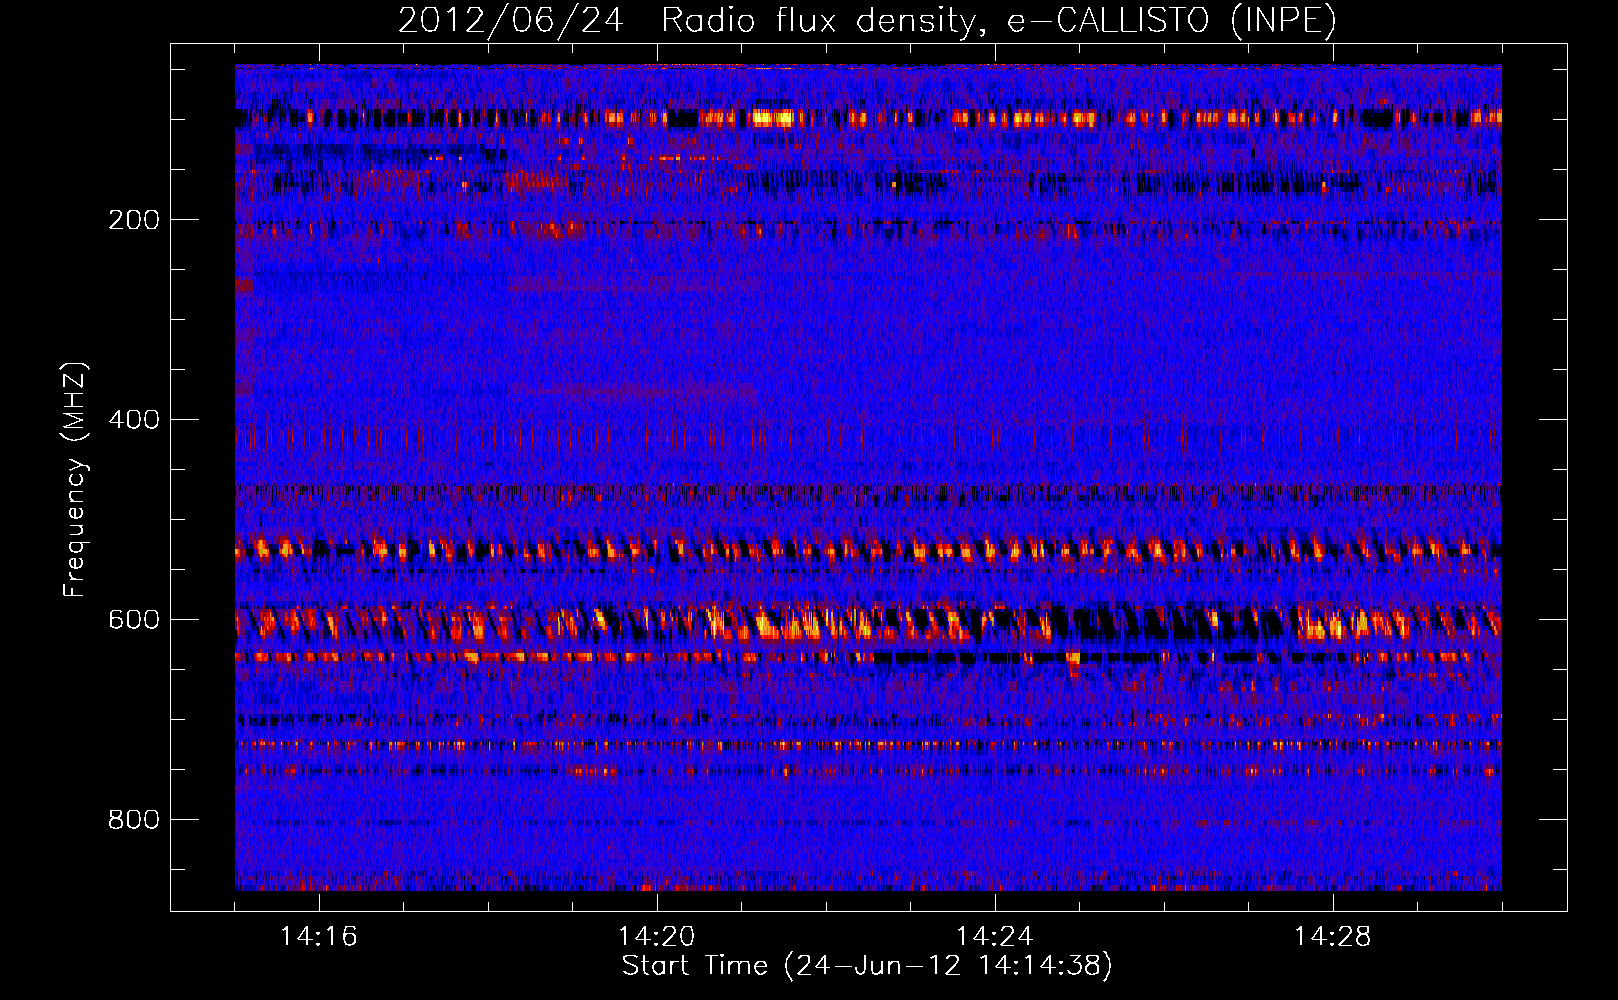Click the 'Frequency (MHZ)' axis title
This screenshot has height=1000, width=1618.
75,480
